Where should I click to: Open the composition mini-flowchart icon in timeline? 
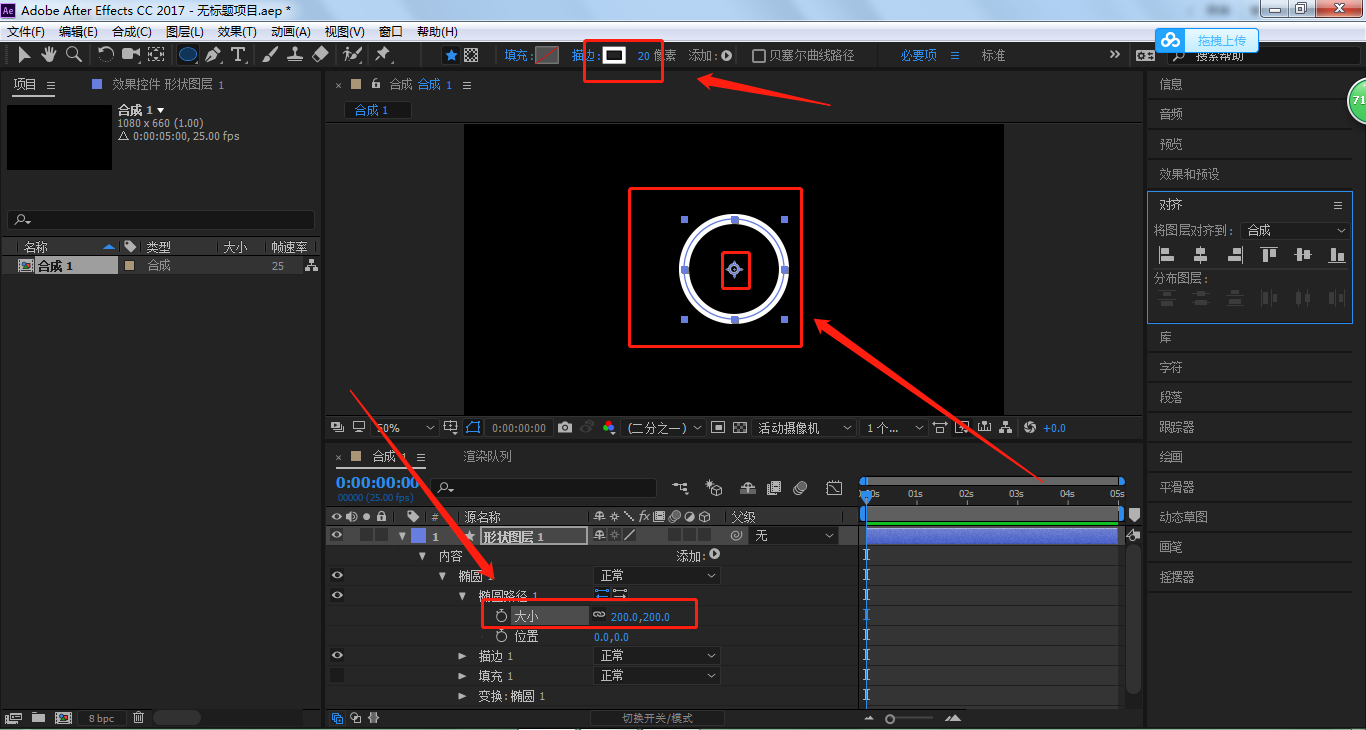pyautogui.click(x=681, y=488)
